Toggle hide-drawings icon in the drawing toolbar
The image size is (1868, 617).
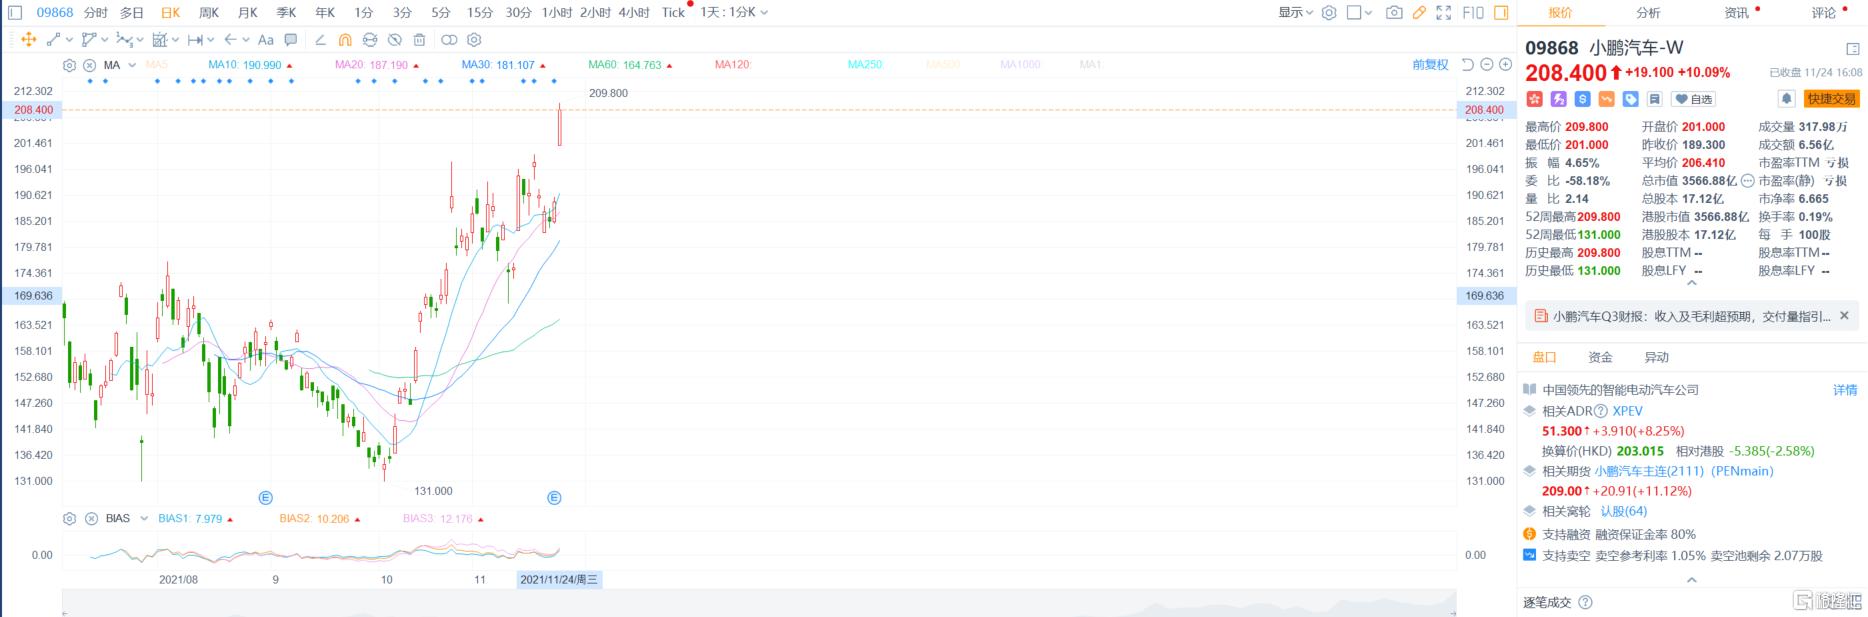click(395, 40)
